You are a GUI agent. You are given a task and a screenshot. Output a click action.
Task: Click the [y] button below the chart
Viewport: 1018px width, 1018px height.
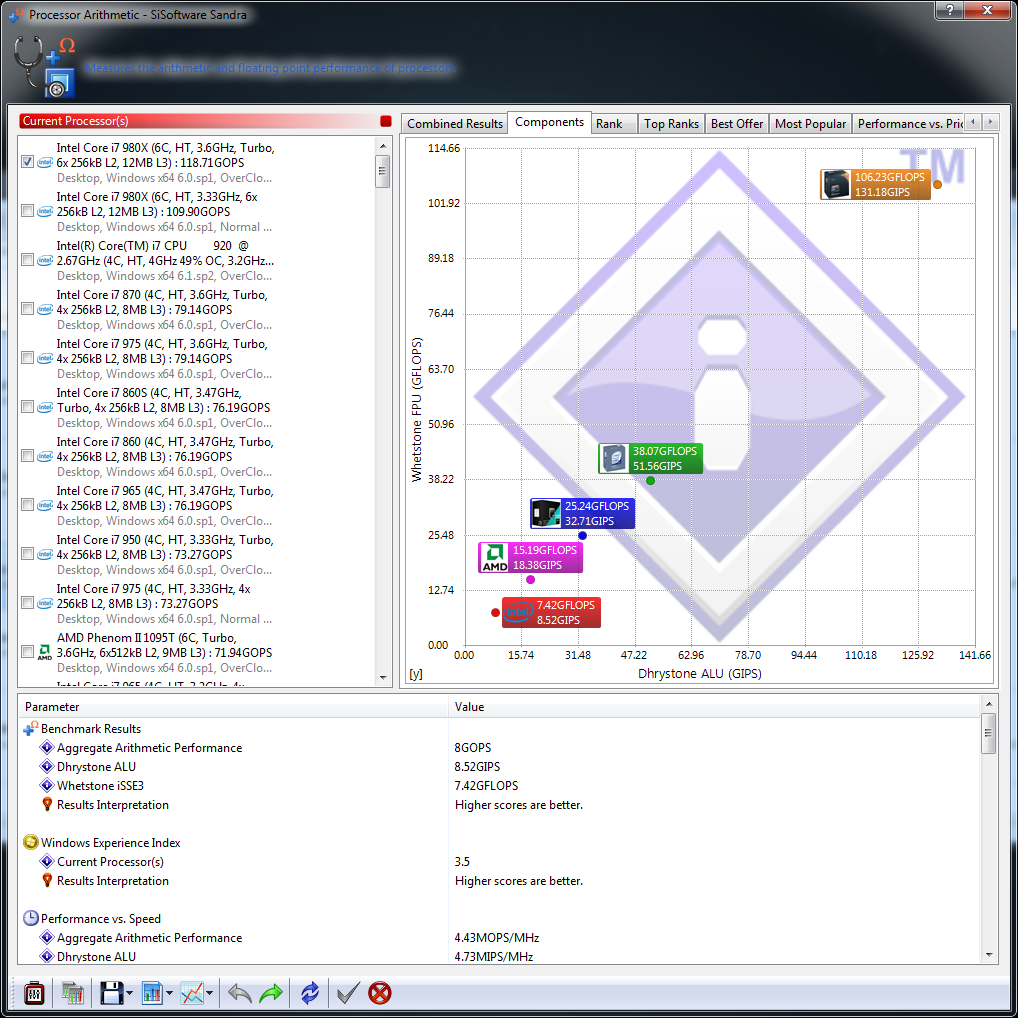click(x=416, y=674)
